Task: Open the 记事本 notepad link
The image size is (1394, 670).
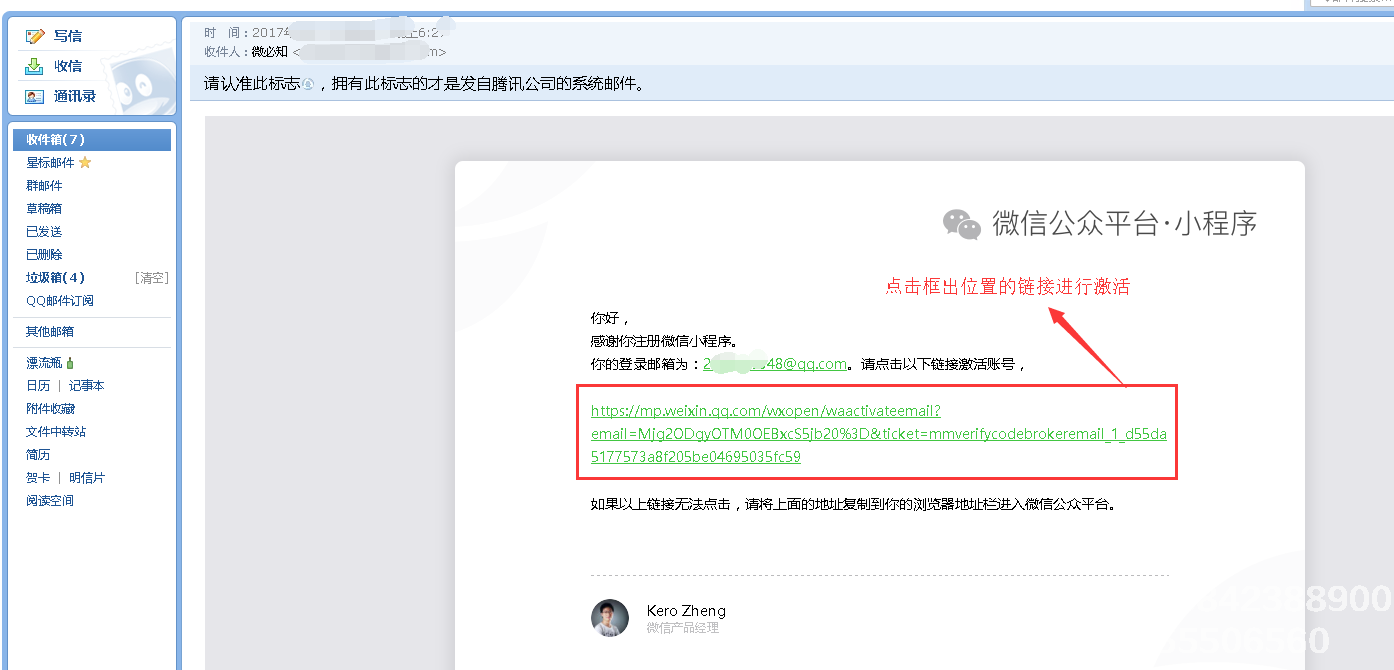Action: point(87,386)
